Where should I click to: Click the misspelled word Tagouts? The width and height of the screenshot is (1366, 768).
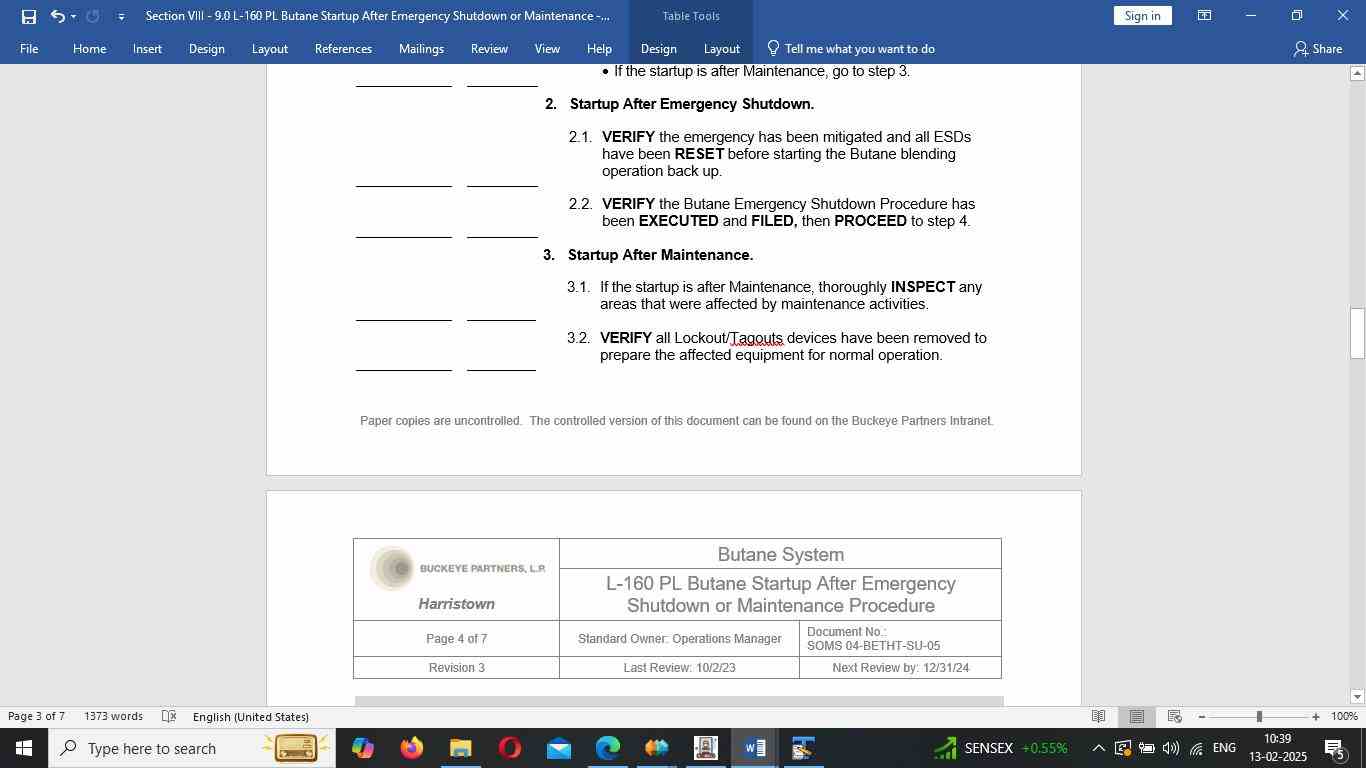pyautogui.click(x=757, y=338)
